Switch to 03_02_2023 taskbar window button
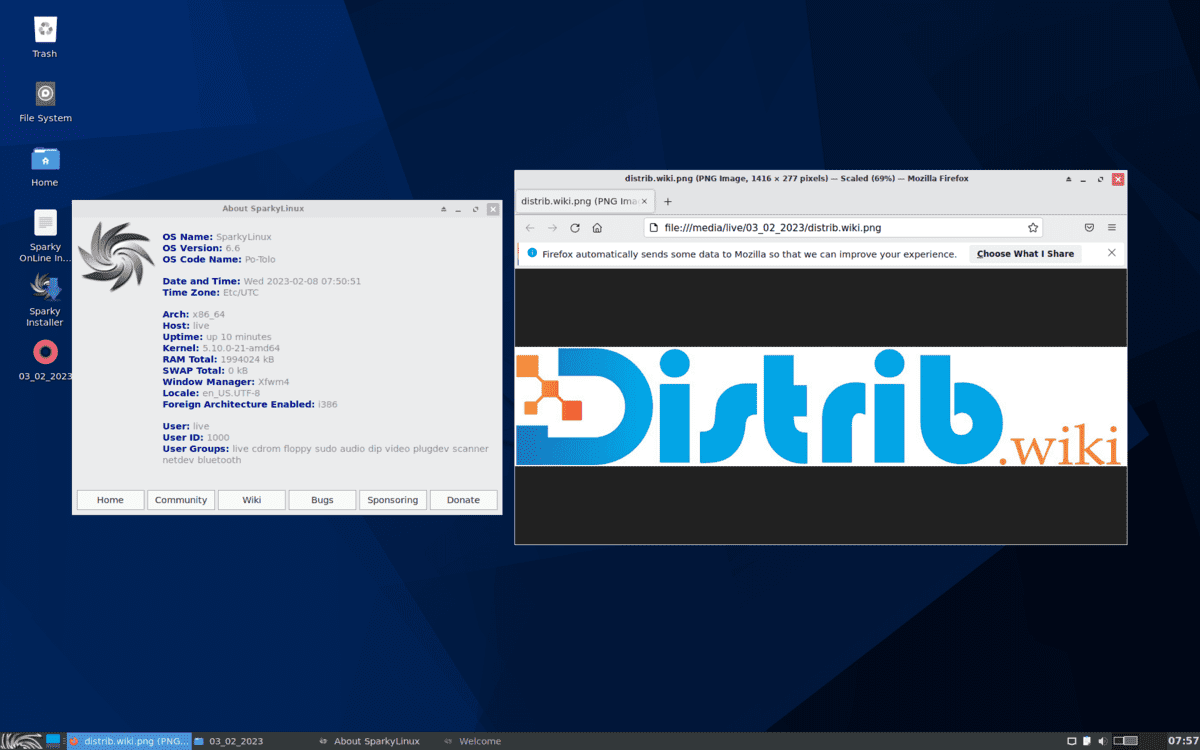This screenshot has height=750, width=1200. 253,741
